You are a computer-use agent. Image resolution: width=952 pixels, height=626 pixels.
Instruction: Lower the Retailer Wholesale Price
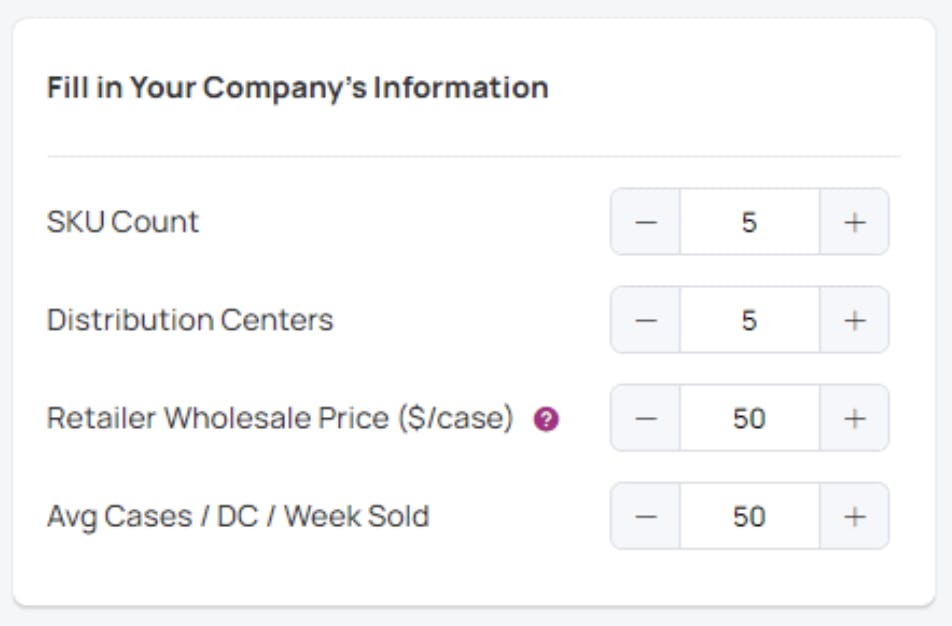coord(646,418)
